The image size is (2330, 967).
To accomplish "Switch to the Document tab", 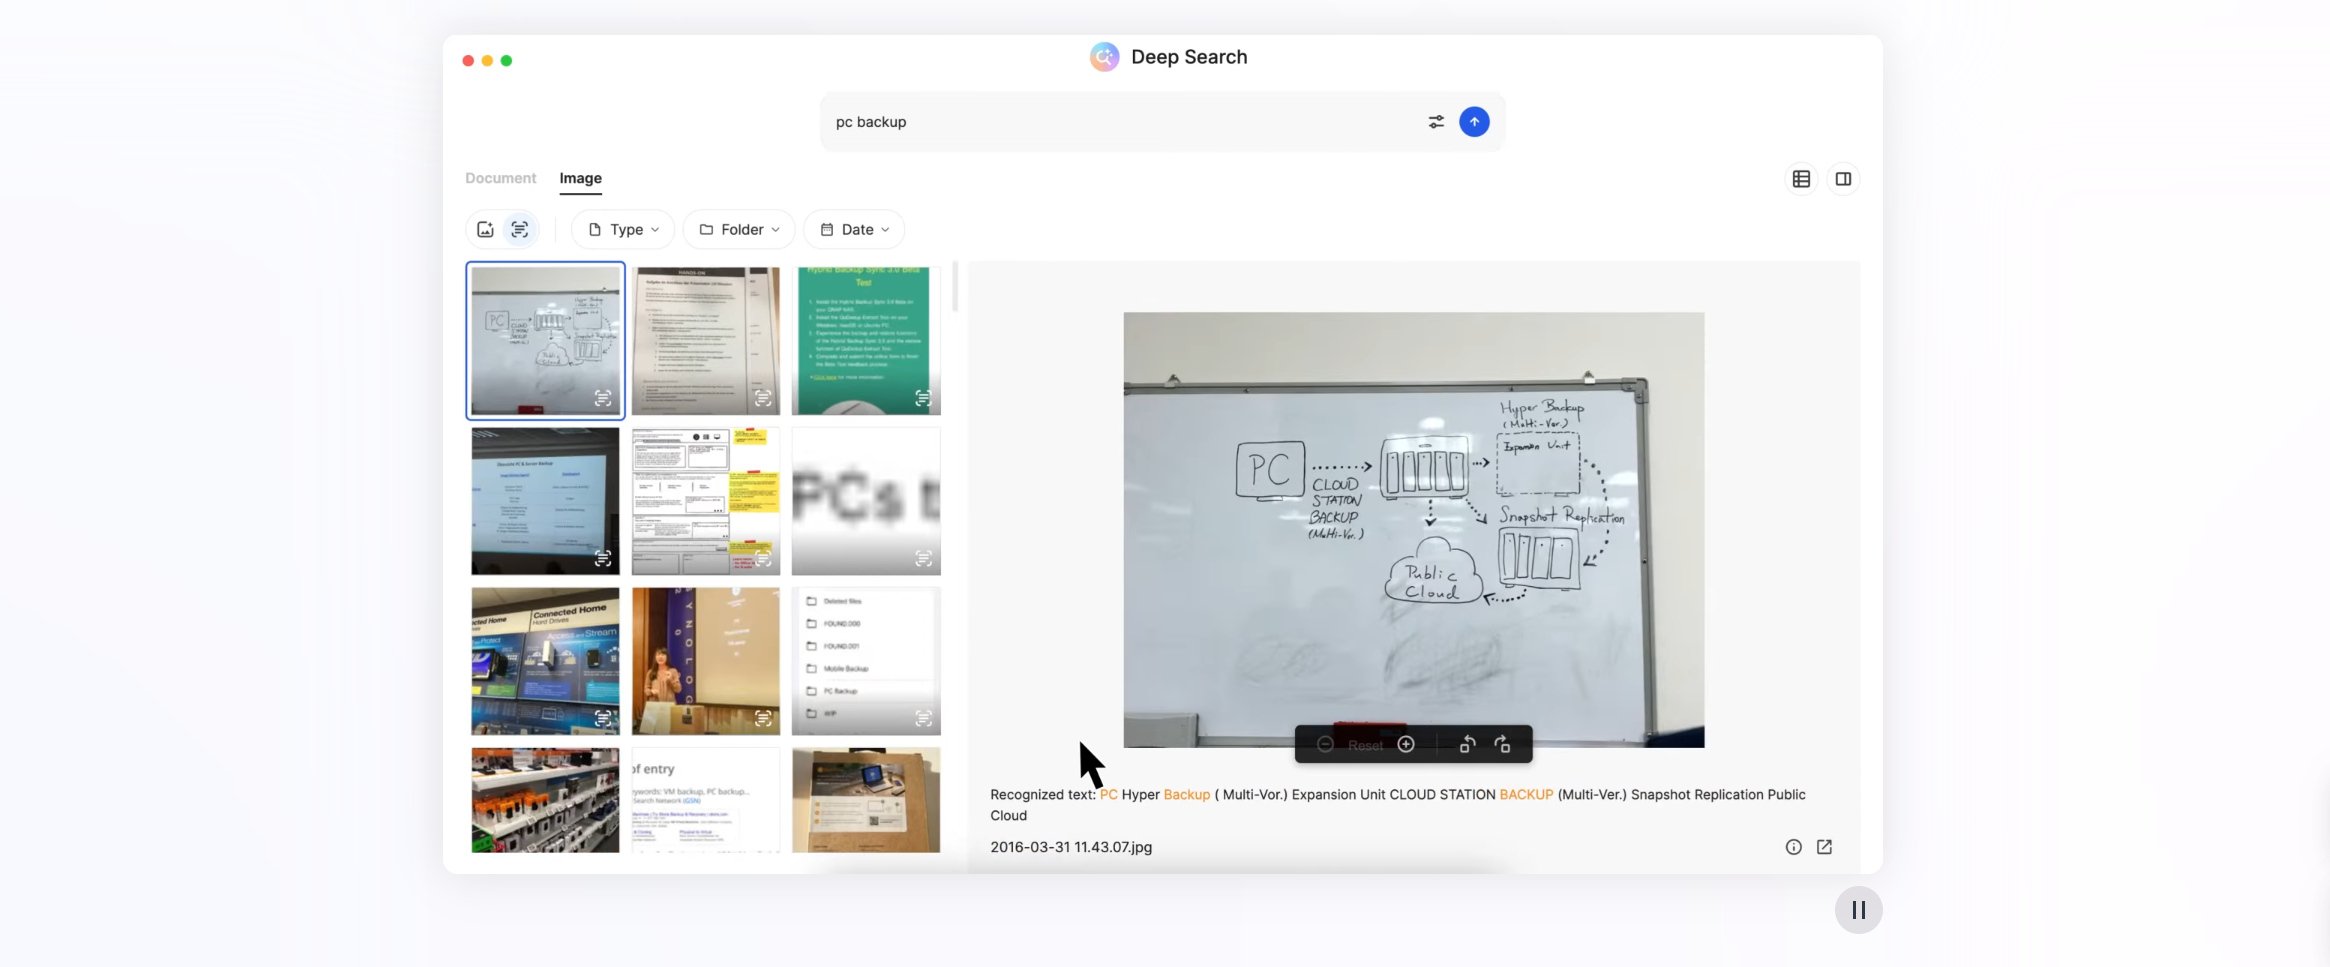I will pyautogui.click(x=500, y=178).
